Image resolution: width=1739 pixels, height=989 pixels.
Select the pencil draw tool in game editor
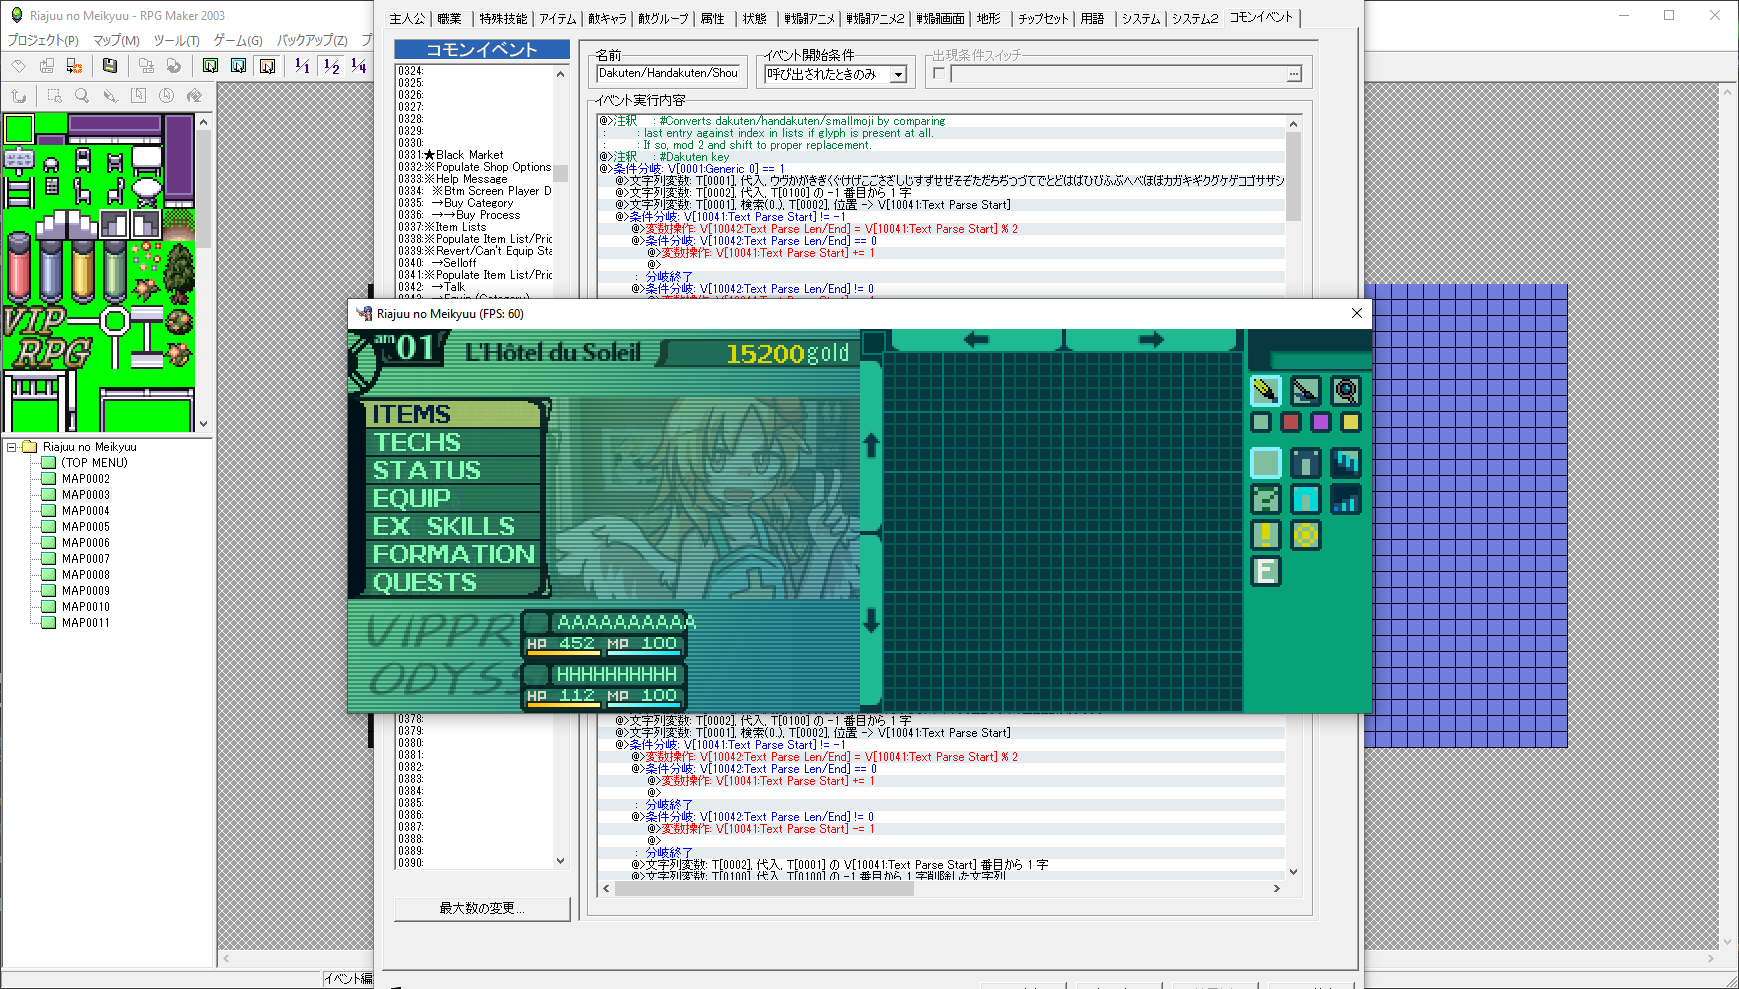tap(1265, 391)
